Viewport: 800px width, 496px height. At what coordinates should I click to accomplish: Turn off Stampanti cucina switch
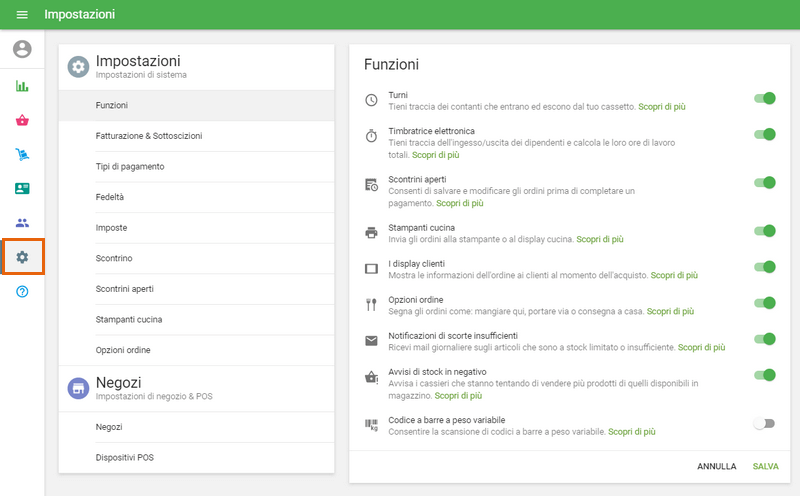[765, 231]
